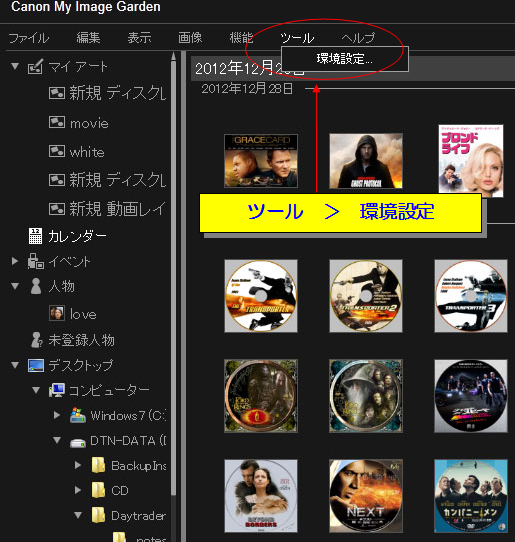The height and width of the screenshot is (542, 515).
Task: Expand the CD folder node
Action: click(78, 490)
